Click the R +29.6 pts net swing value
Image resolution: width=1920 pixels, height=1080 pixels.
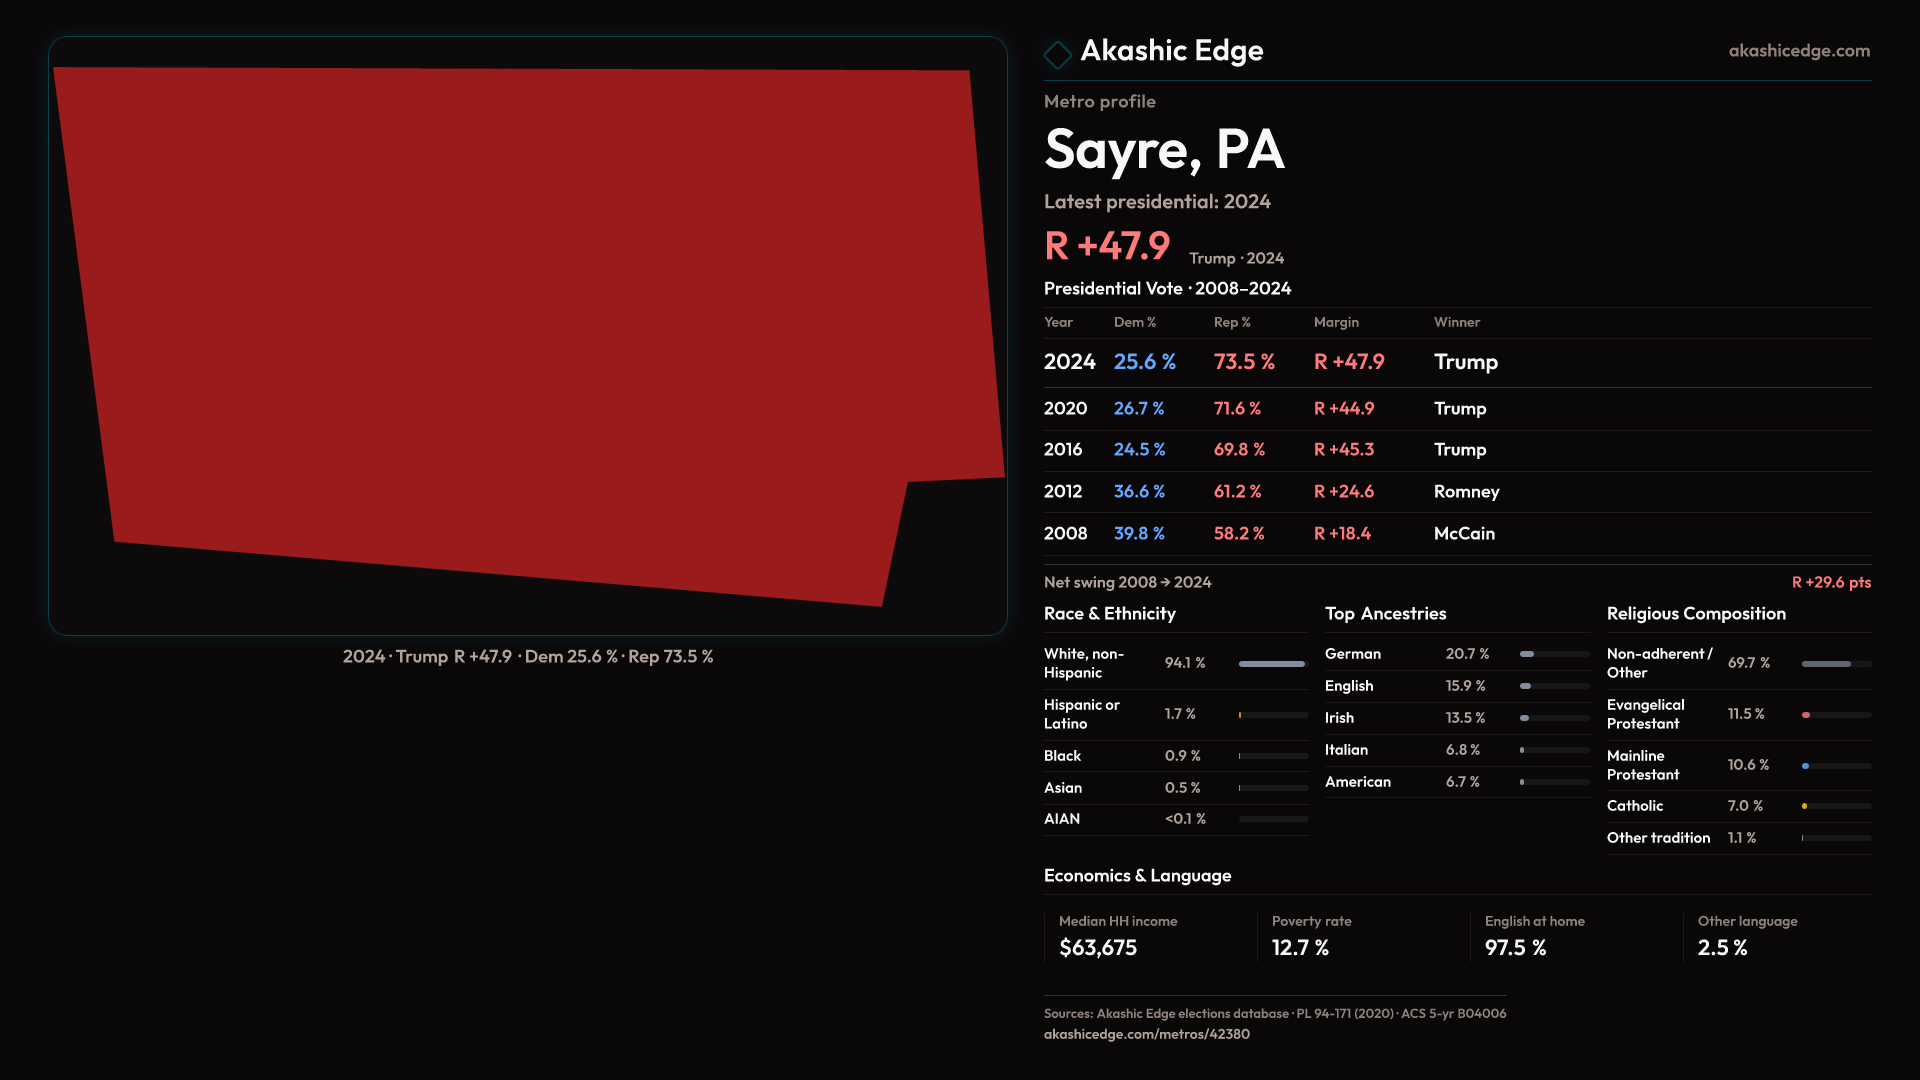[1830, 582]
